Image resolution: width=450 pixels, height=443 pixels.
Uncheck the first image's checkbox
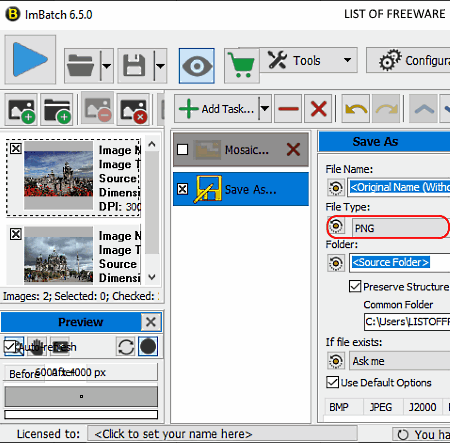point(16,148)
